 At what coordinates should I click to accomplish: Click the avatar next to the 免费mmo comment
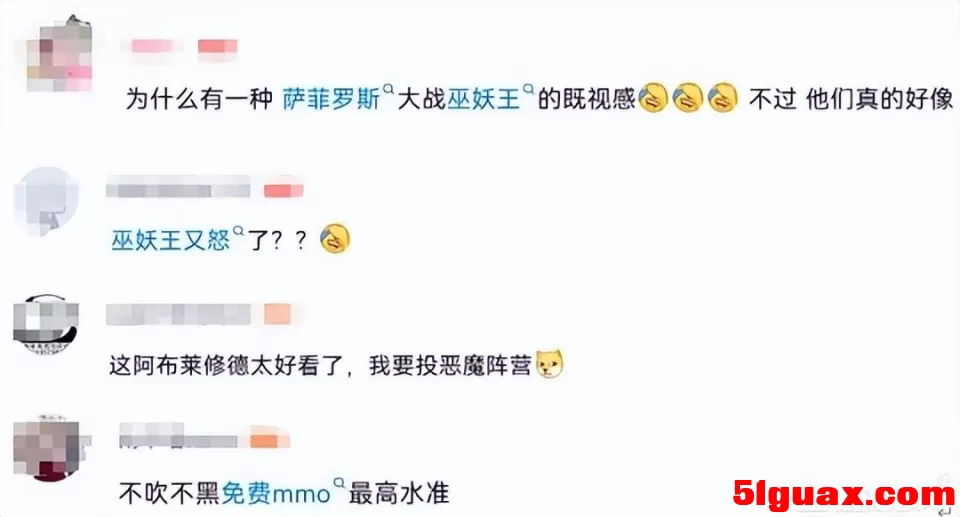click(x=47, y=450)
